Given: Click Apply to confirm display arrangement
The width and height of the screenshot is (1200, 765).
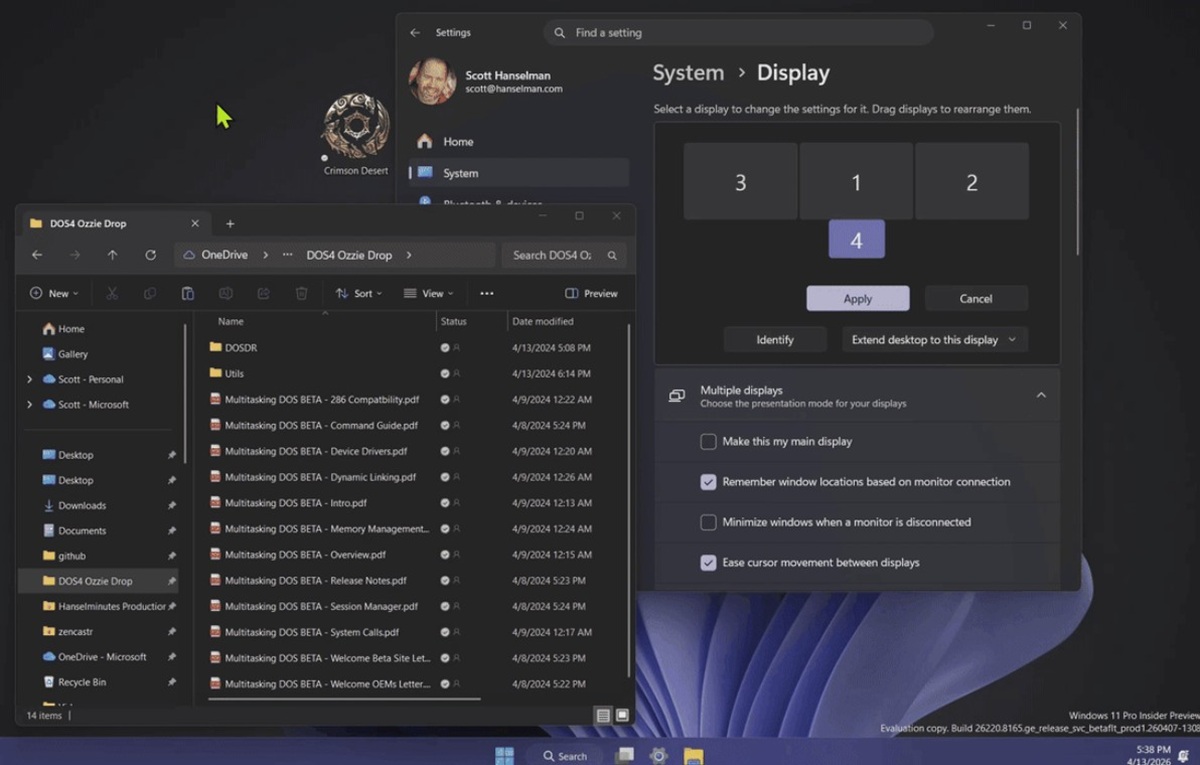Looking at the screenshot, I should [857, 298].
